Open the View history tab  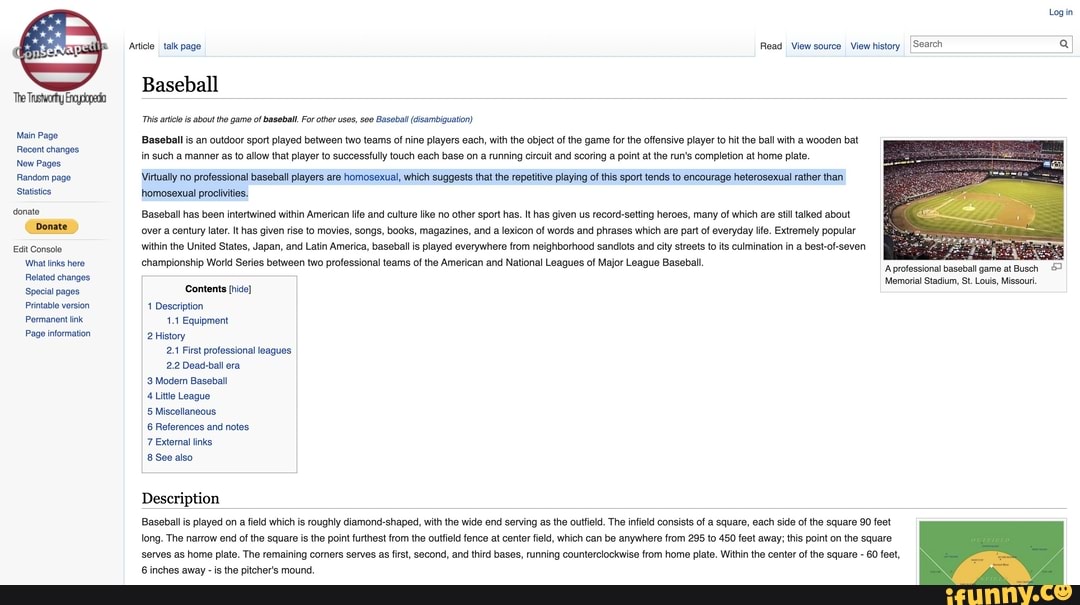(875, 46)
